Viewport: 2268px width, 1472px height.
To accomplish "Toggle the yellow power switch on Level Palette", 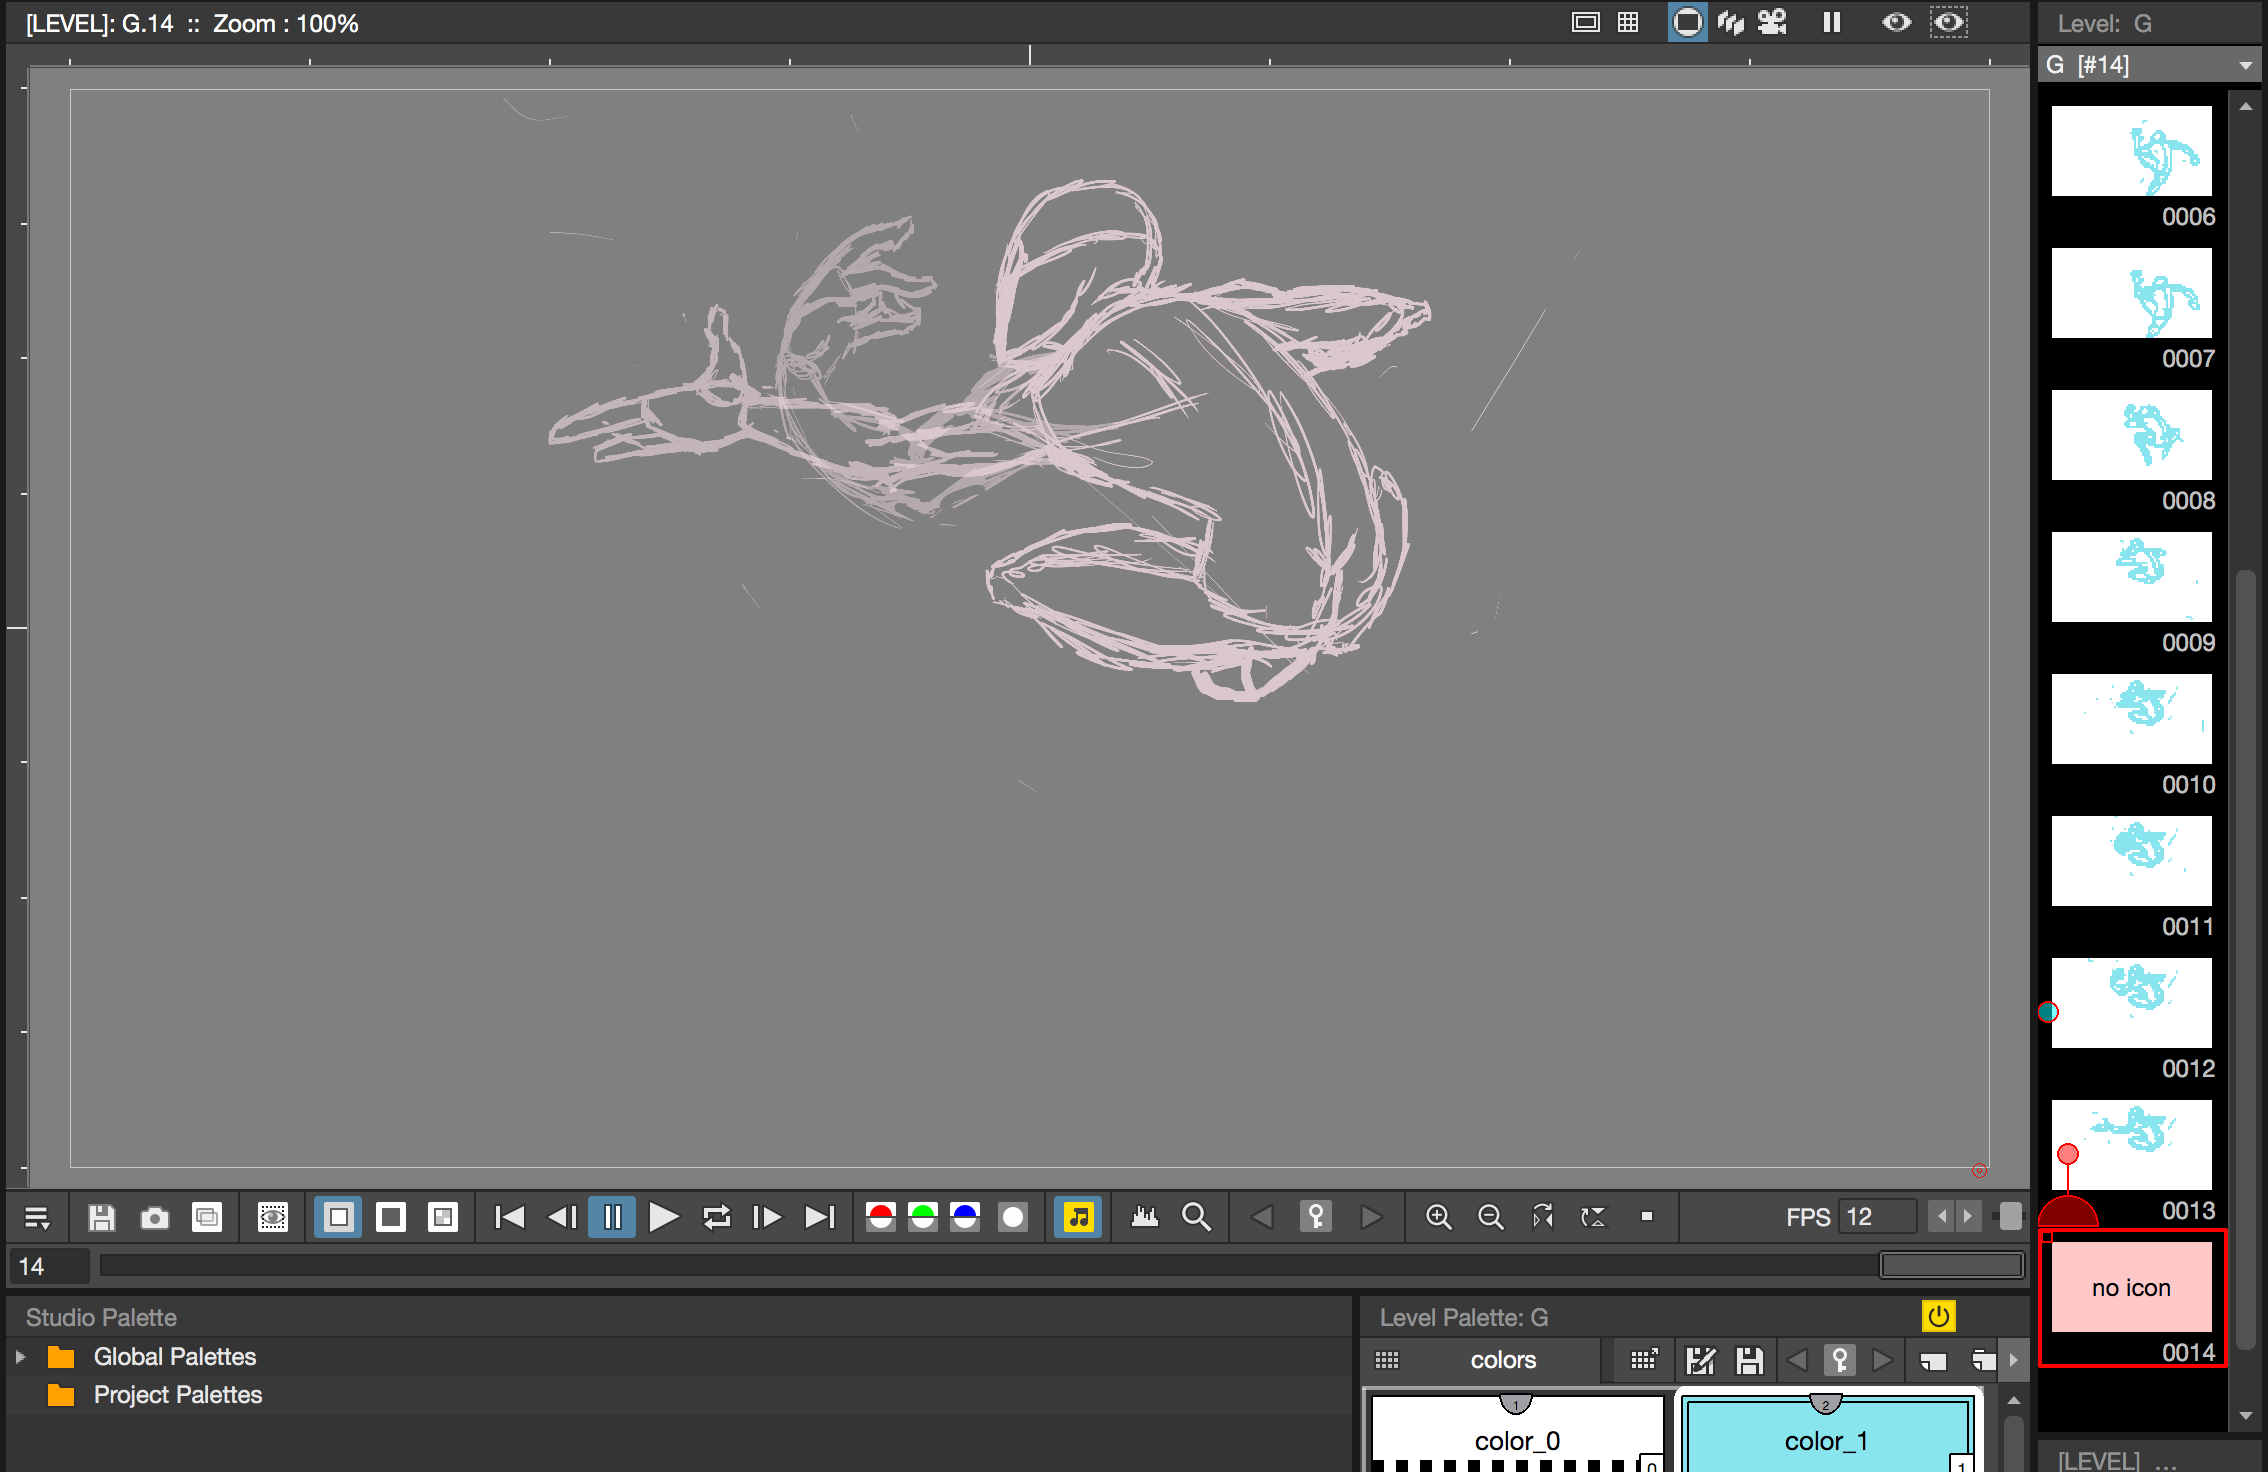I will pos(1939,1316).
